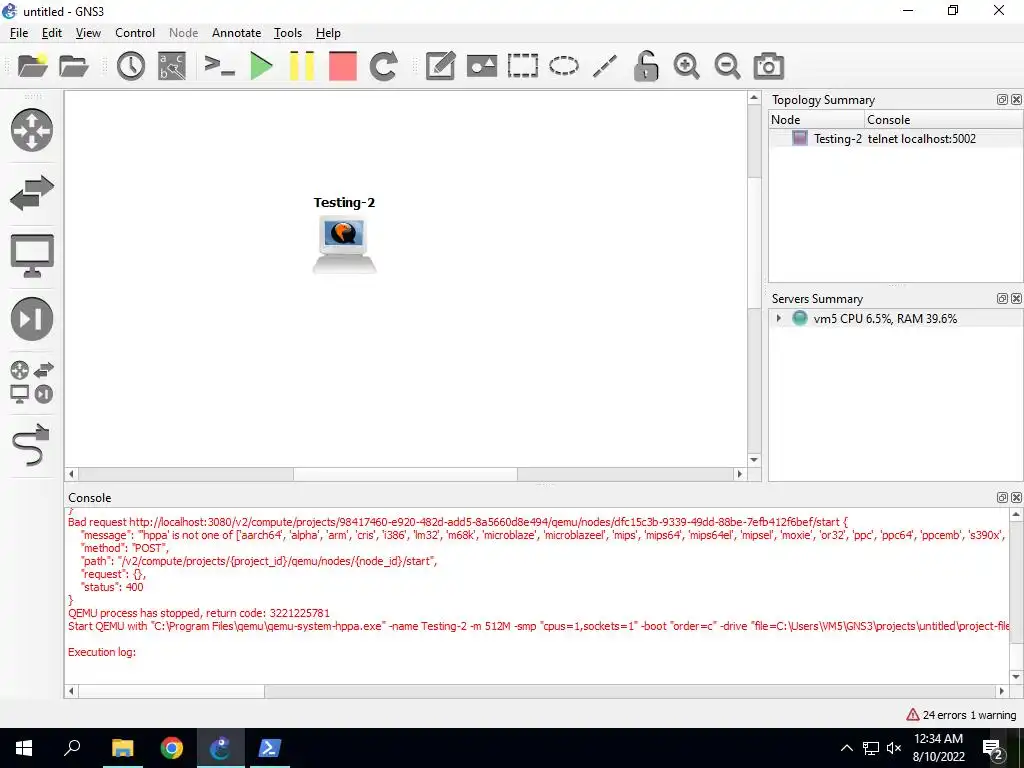
Task: Suspend all nodes with yellow pause
Action: tap(302, 66)
